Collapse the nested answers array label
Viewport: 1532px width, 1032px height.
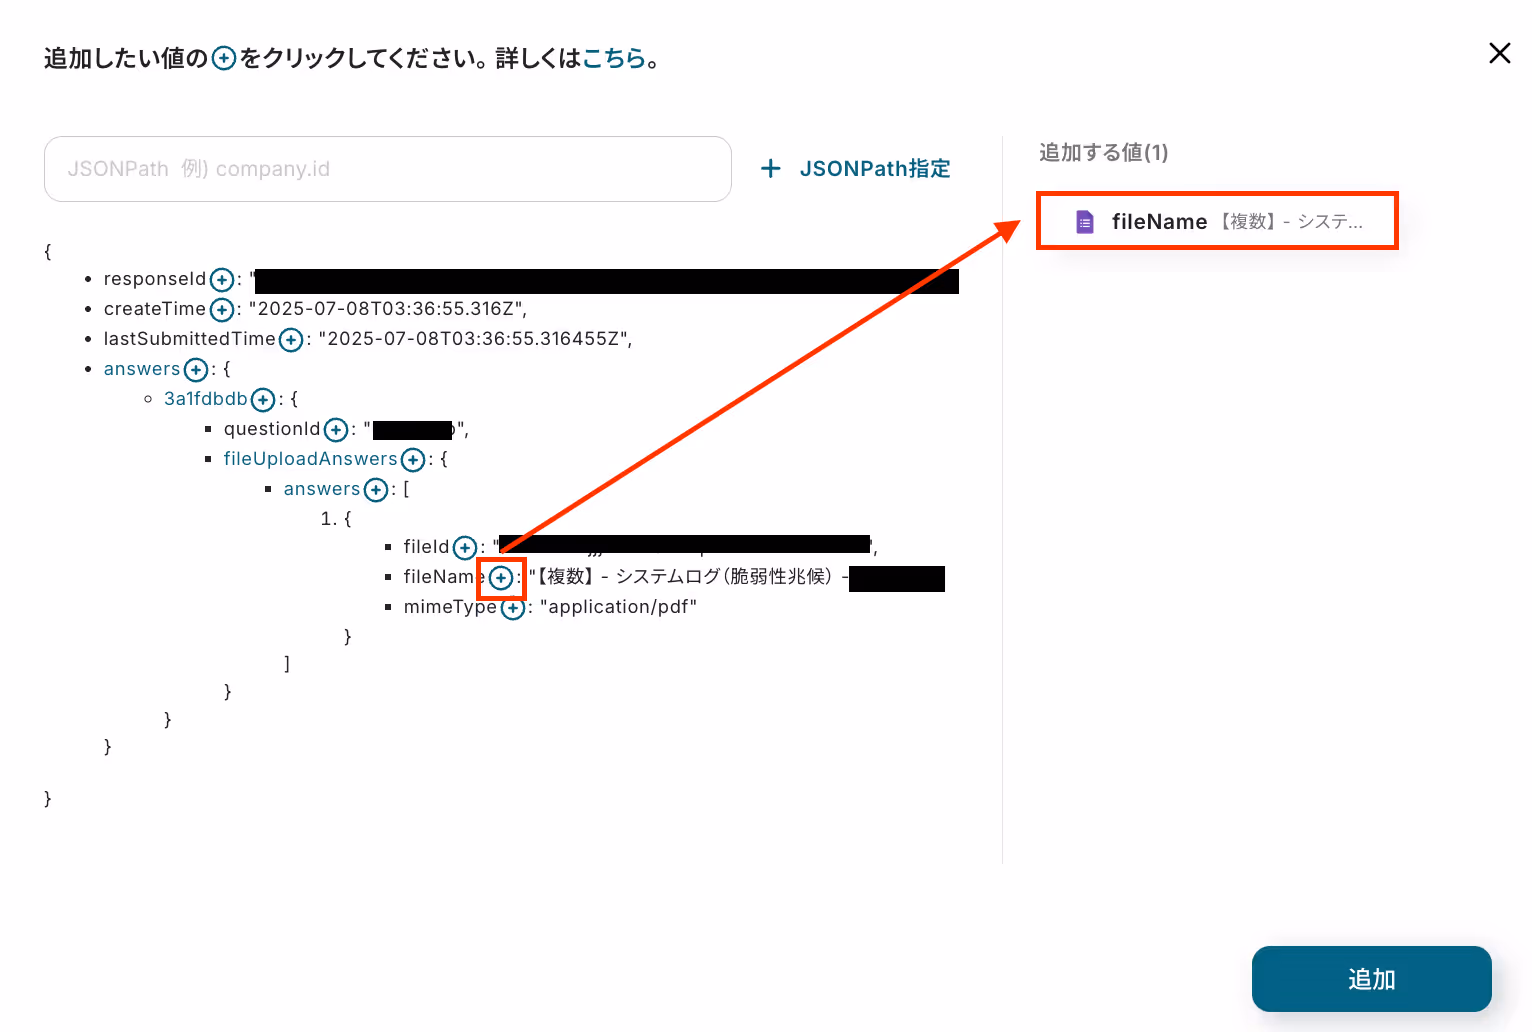[322, 489]
